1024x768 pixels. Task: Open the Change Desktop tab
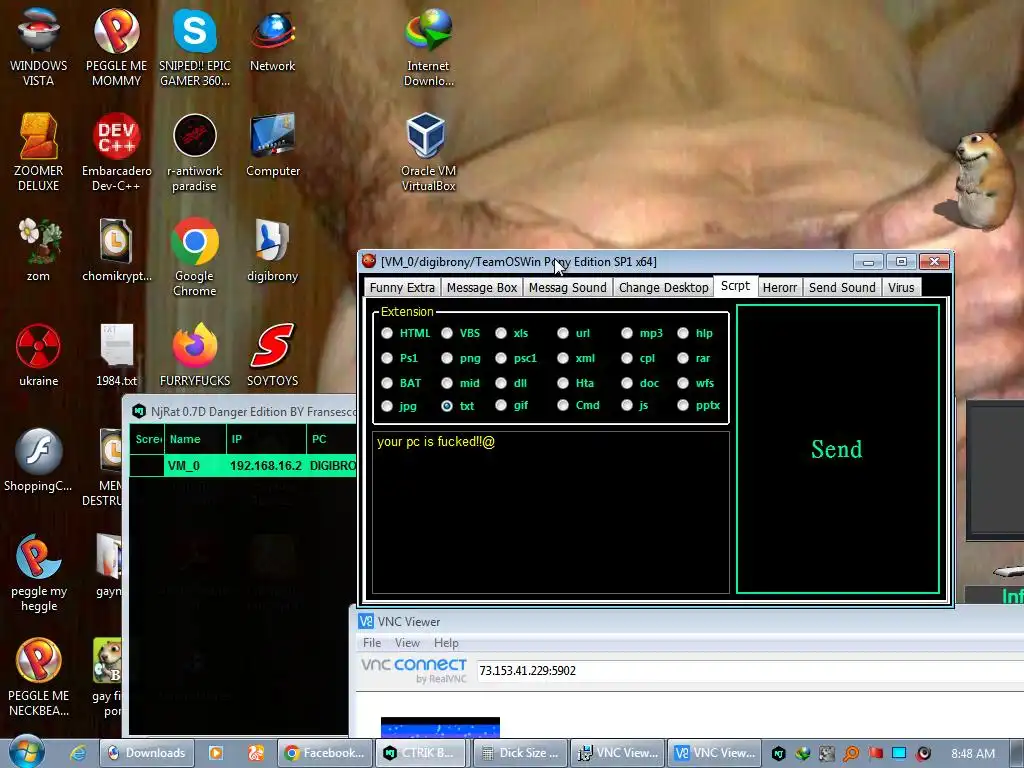(x=664, y=287)
